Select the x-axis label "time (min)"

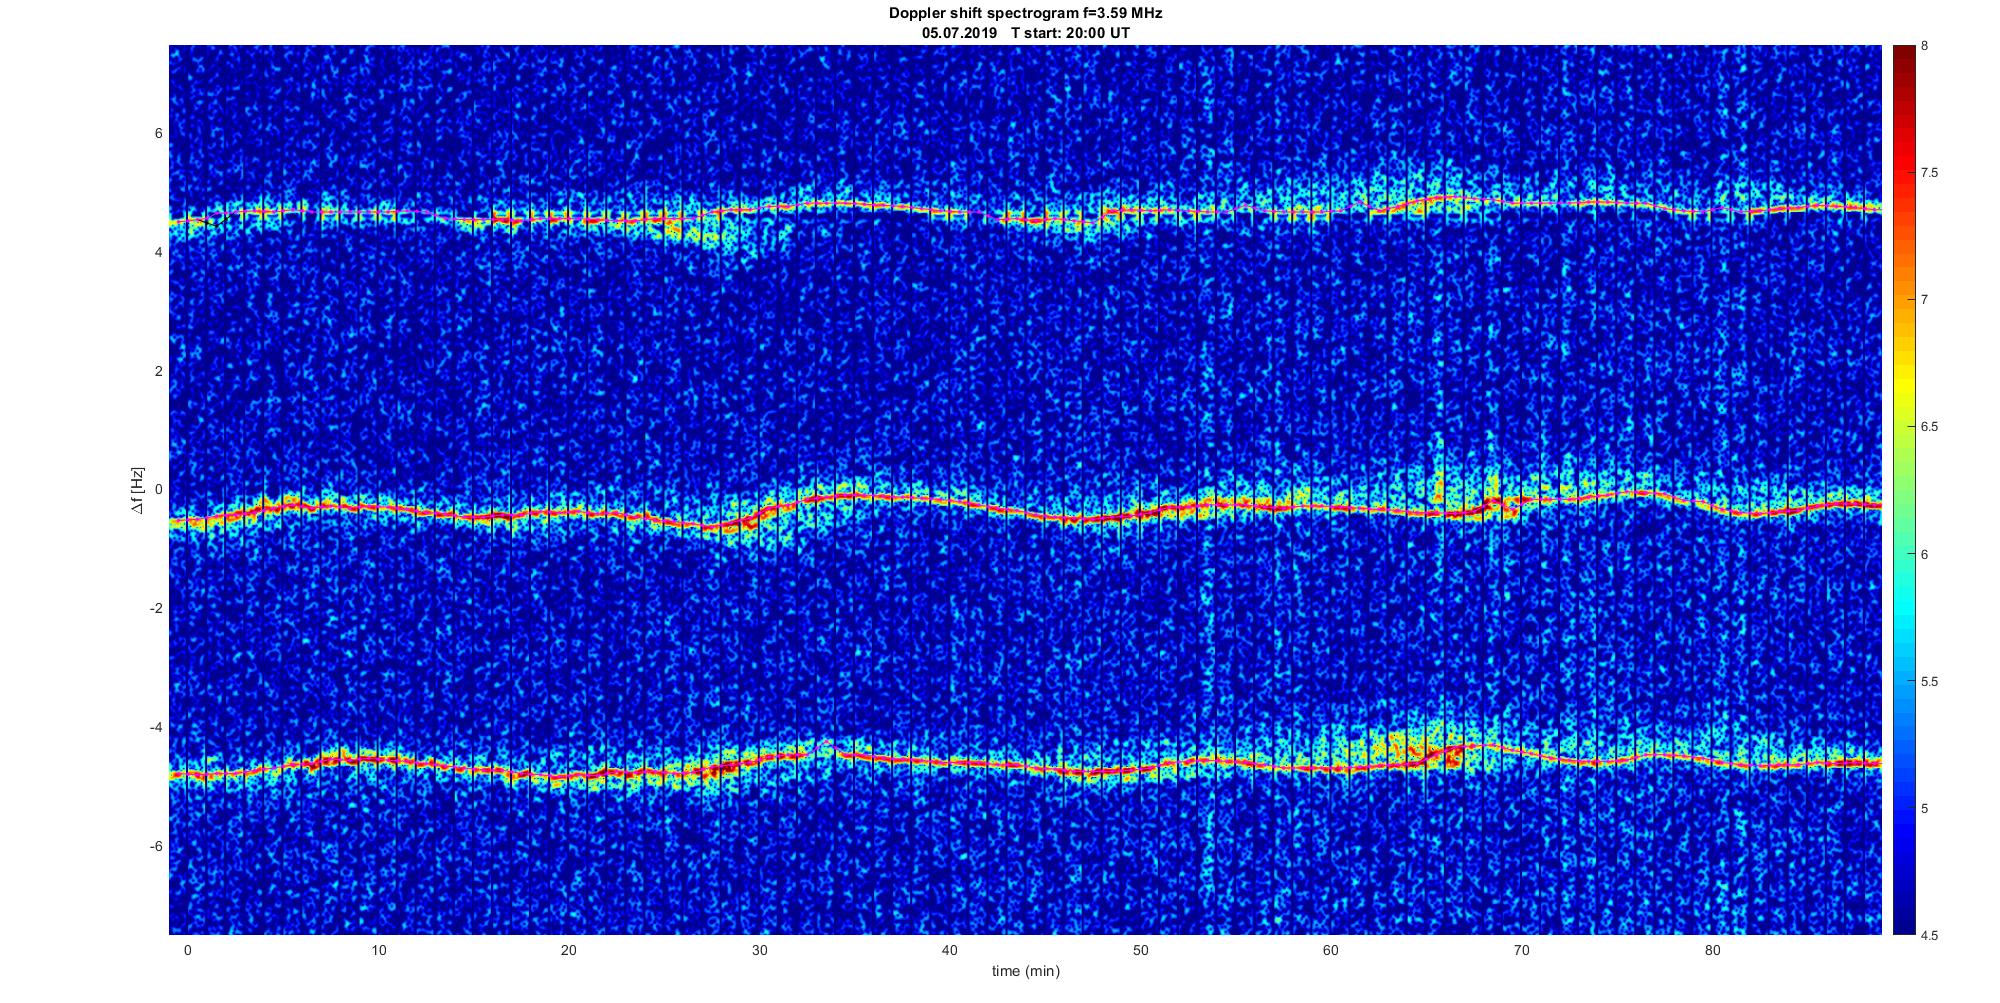1025,971
